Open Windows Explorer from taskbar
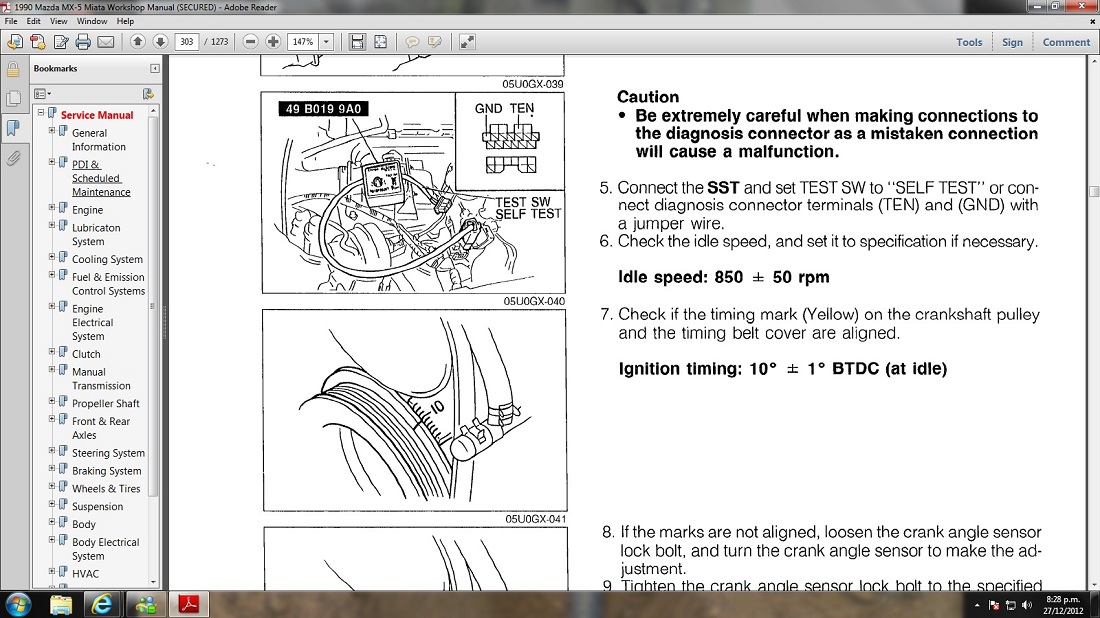Image resolution: width=1100 pixels, height=618 pixels. click(x=61, y=605)
